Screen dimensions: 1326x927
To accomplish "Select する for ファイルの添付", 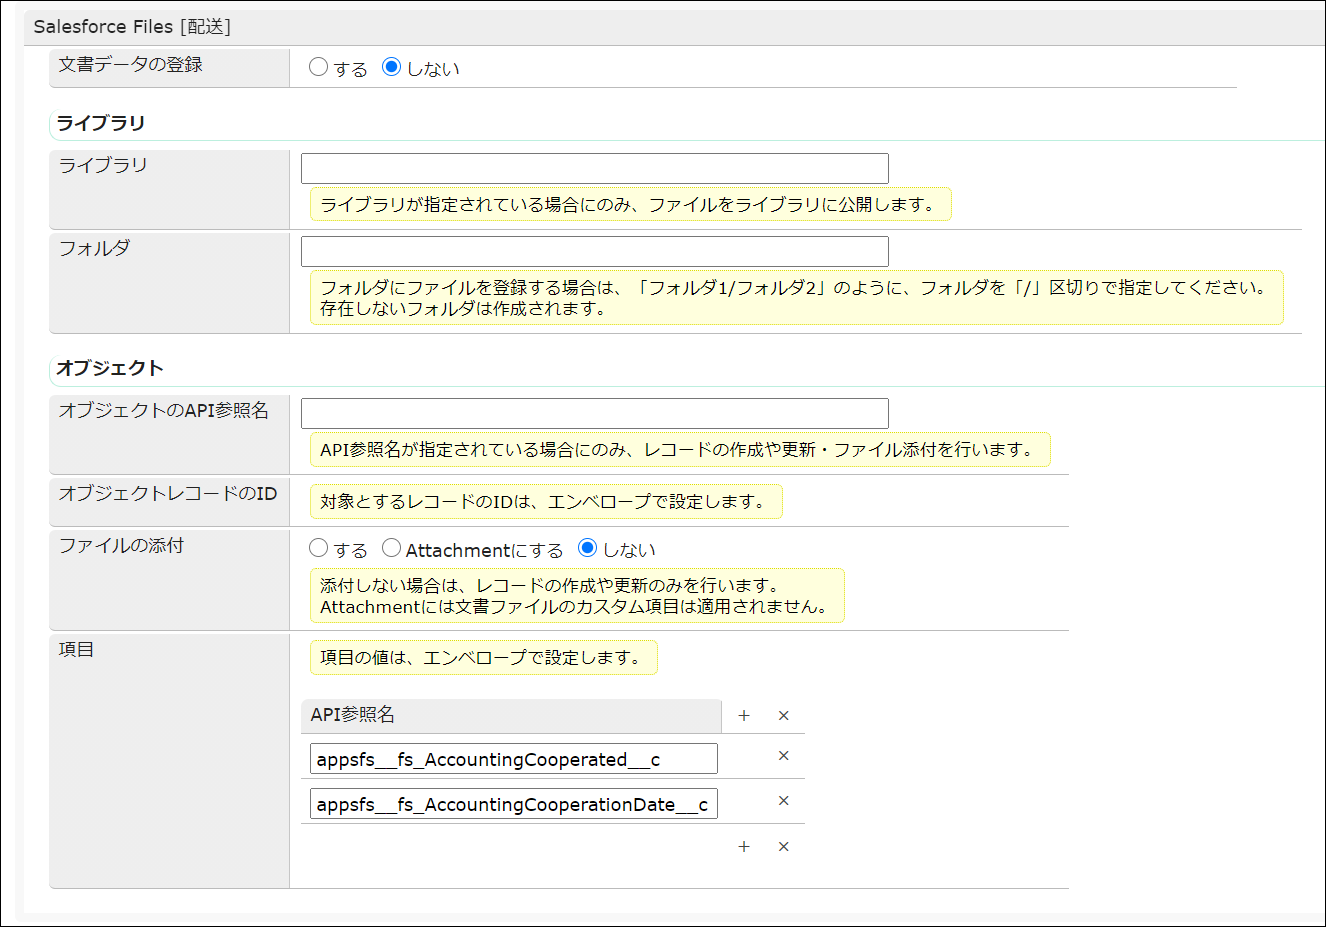I will coord(318,548).
